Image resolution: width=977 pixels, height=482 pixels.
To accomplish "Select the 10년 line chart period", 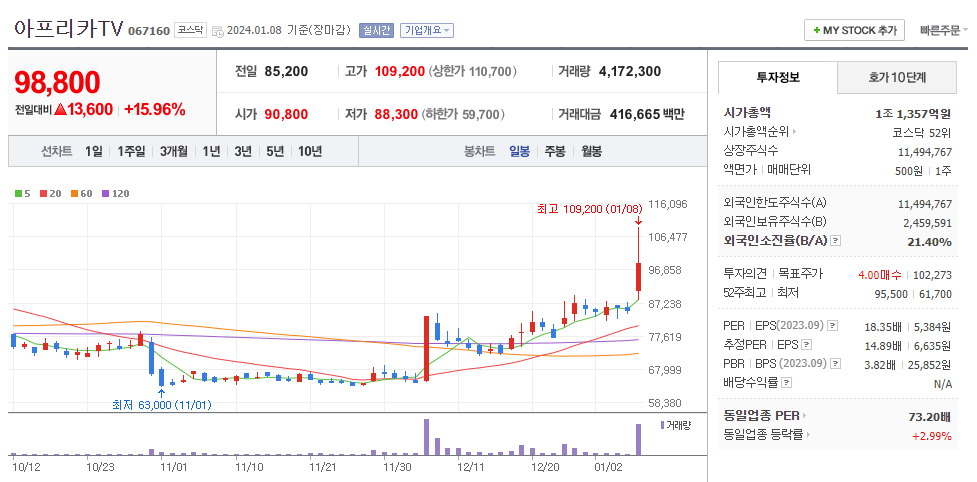I will (x=310, y=151).
